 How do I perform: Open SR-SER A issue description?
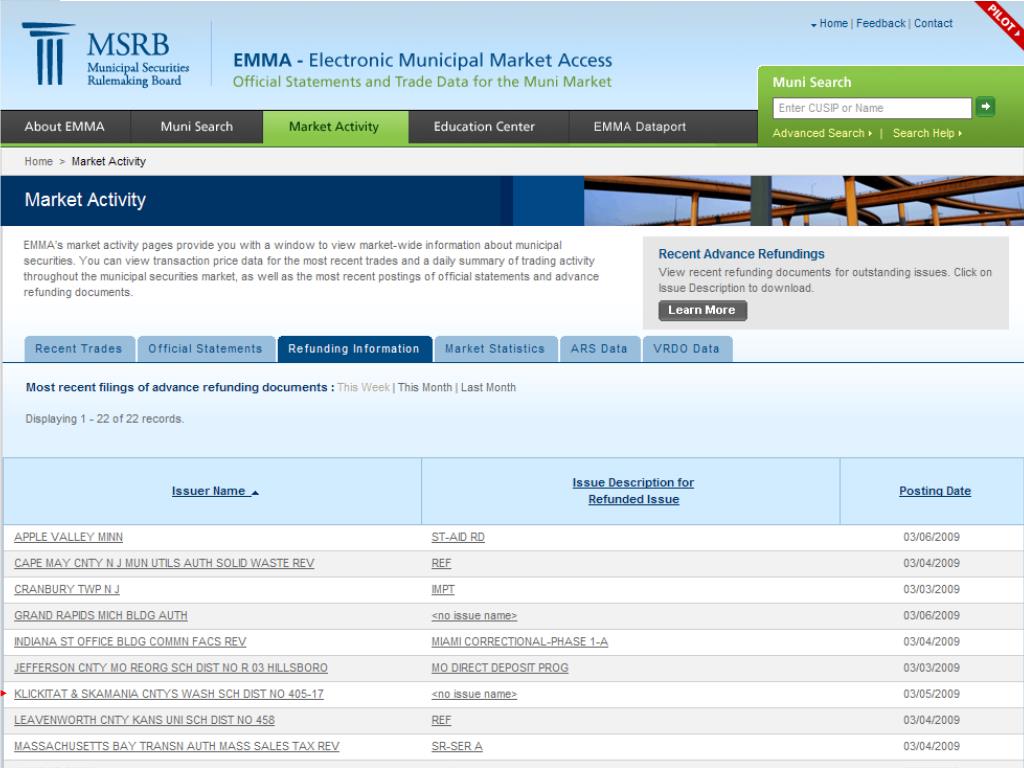(x=457, y=746)
